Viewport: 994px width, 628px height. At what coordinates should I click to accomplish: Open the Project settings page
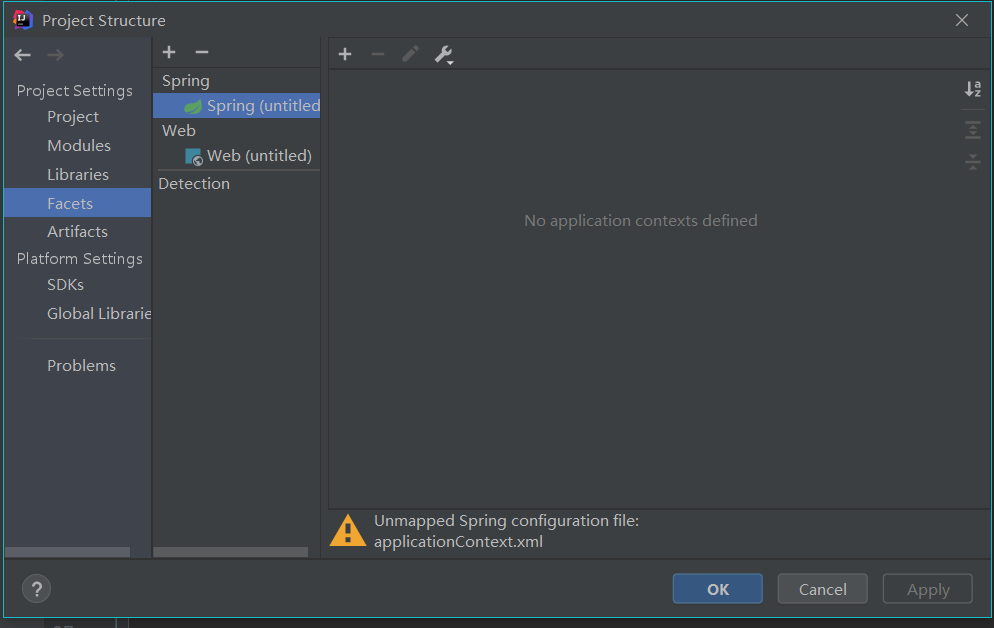73,117
